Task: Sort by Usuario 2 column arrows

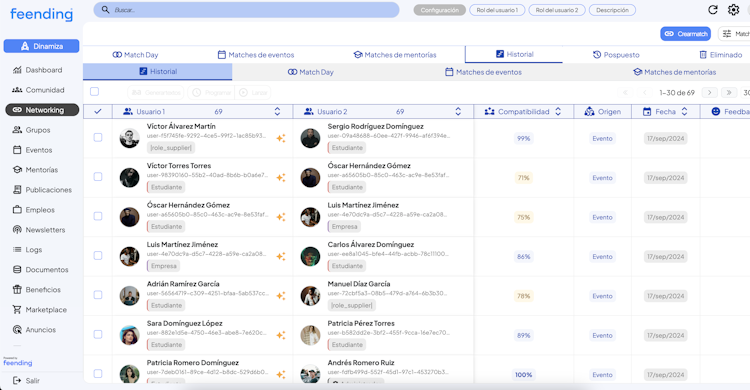Action: 458,111
